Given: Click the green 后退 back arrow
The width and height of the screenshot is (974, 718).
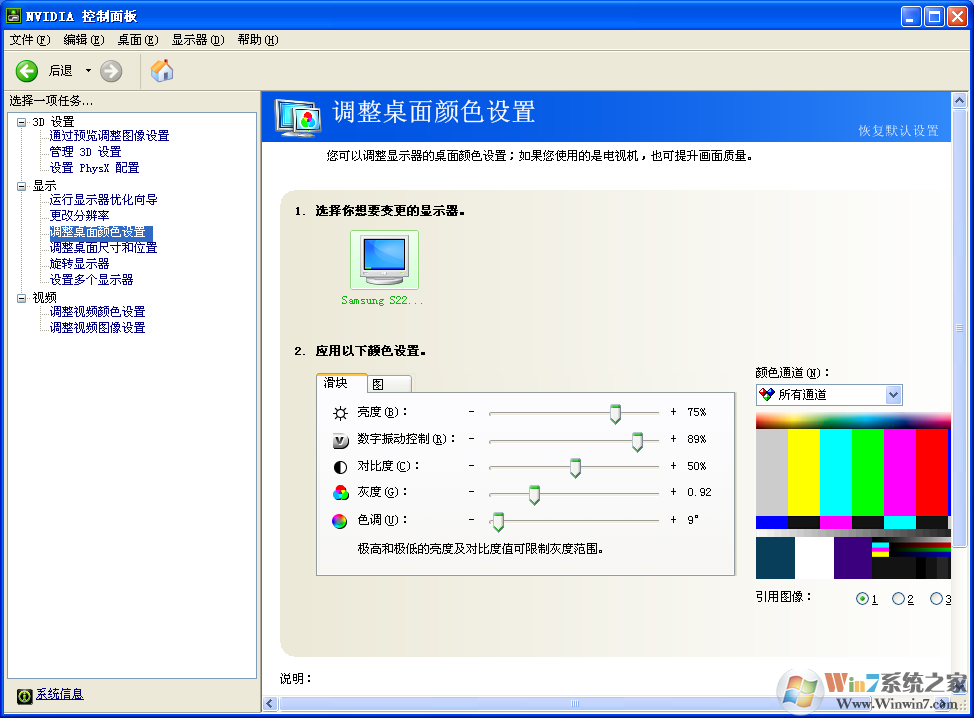Looking at the screenshot, I should pos(27,70).
